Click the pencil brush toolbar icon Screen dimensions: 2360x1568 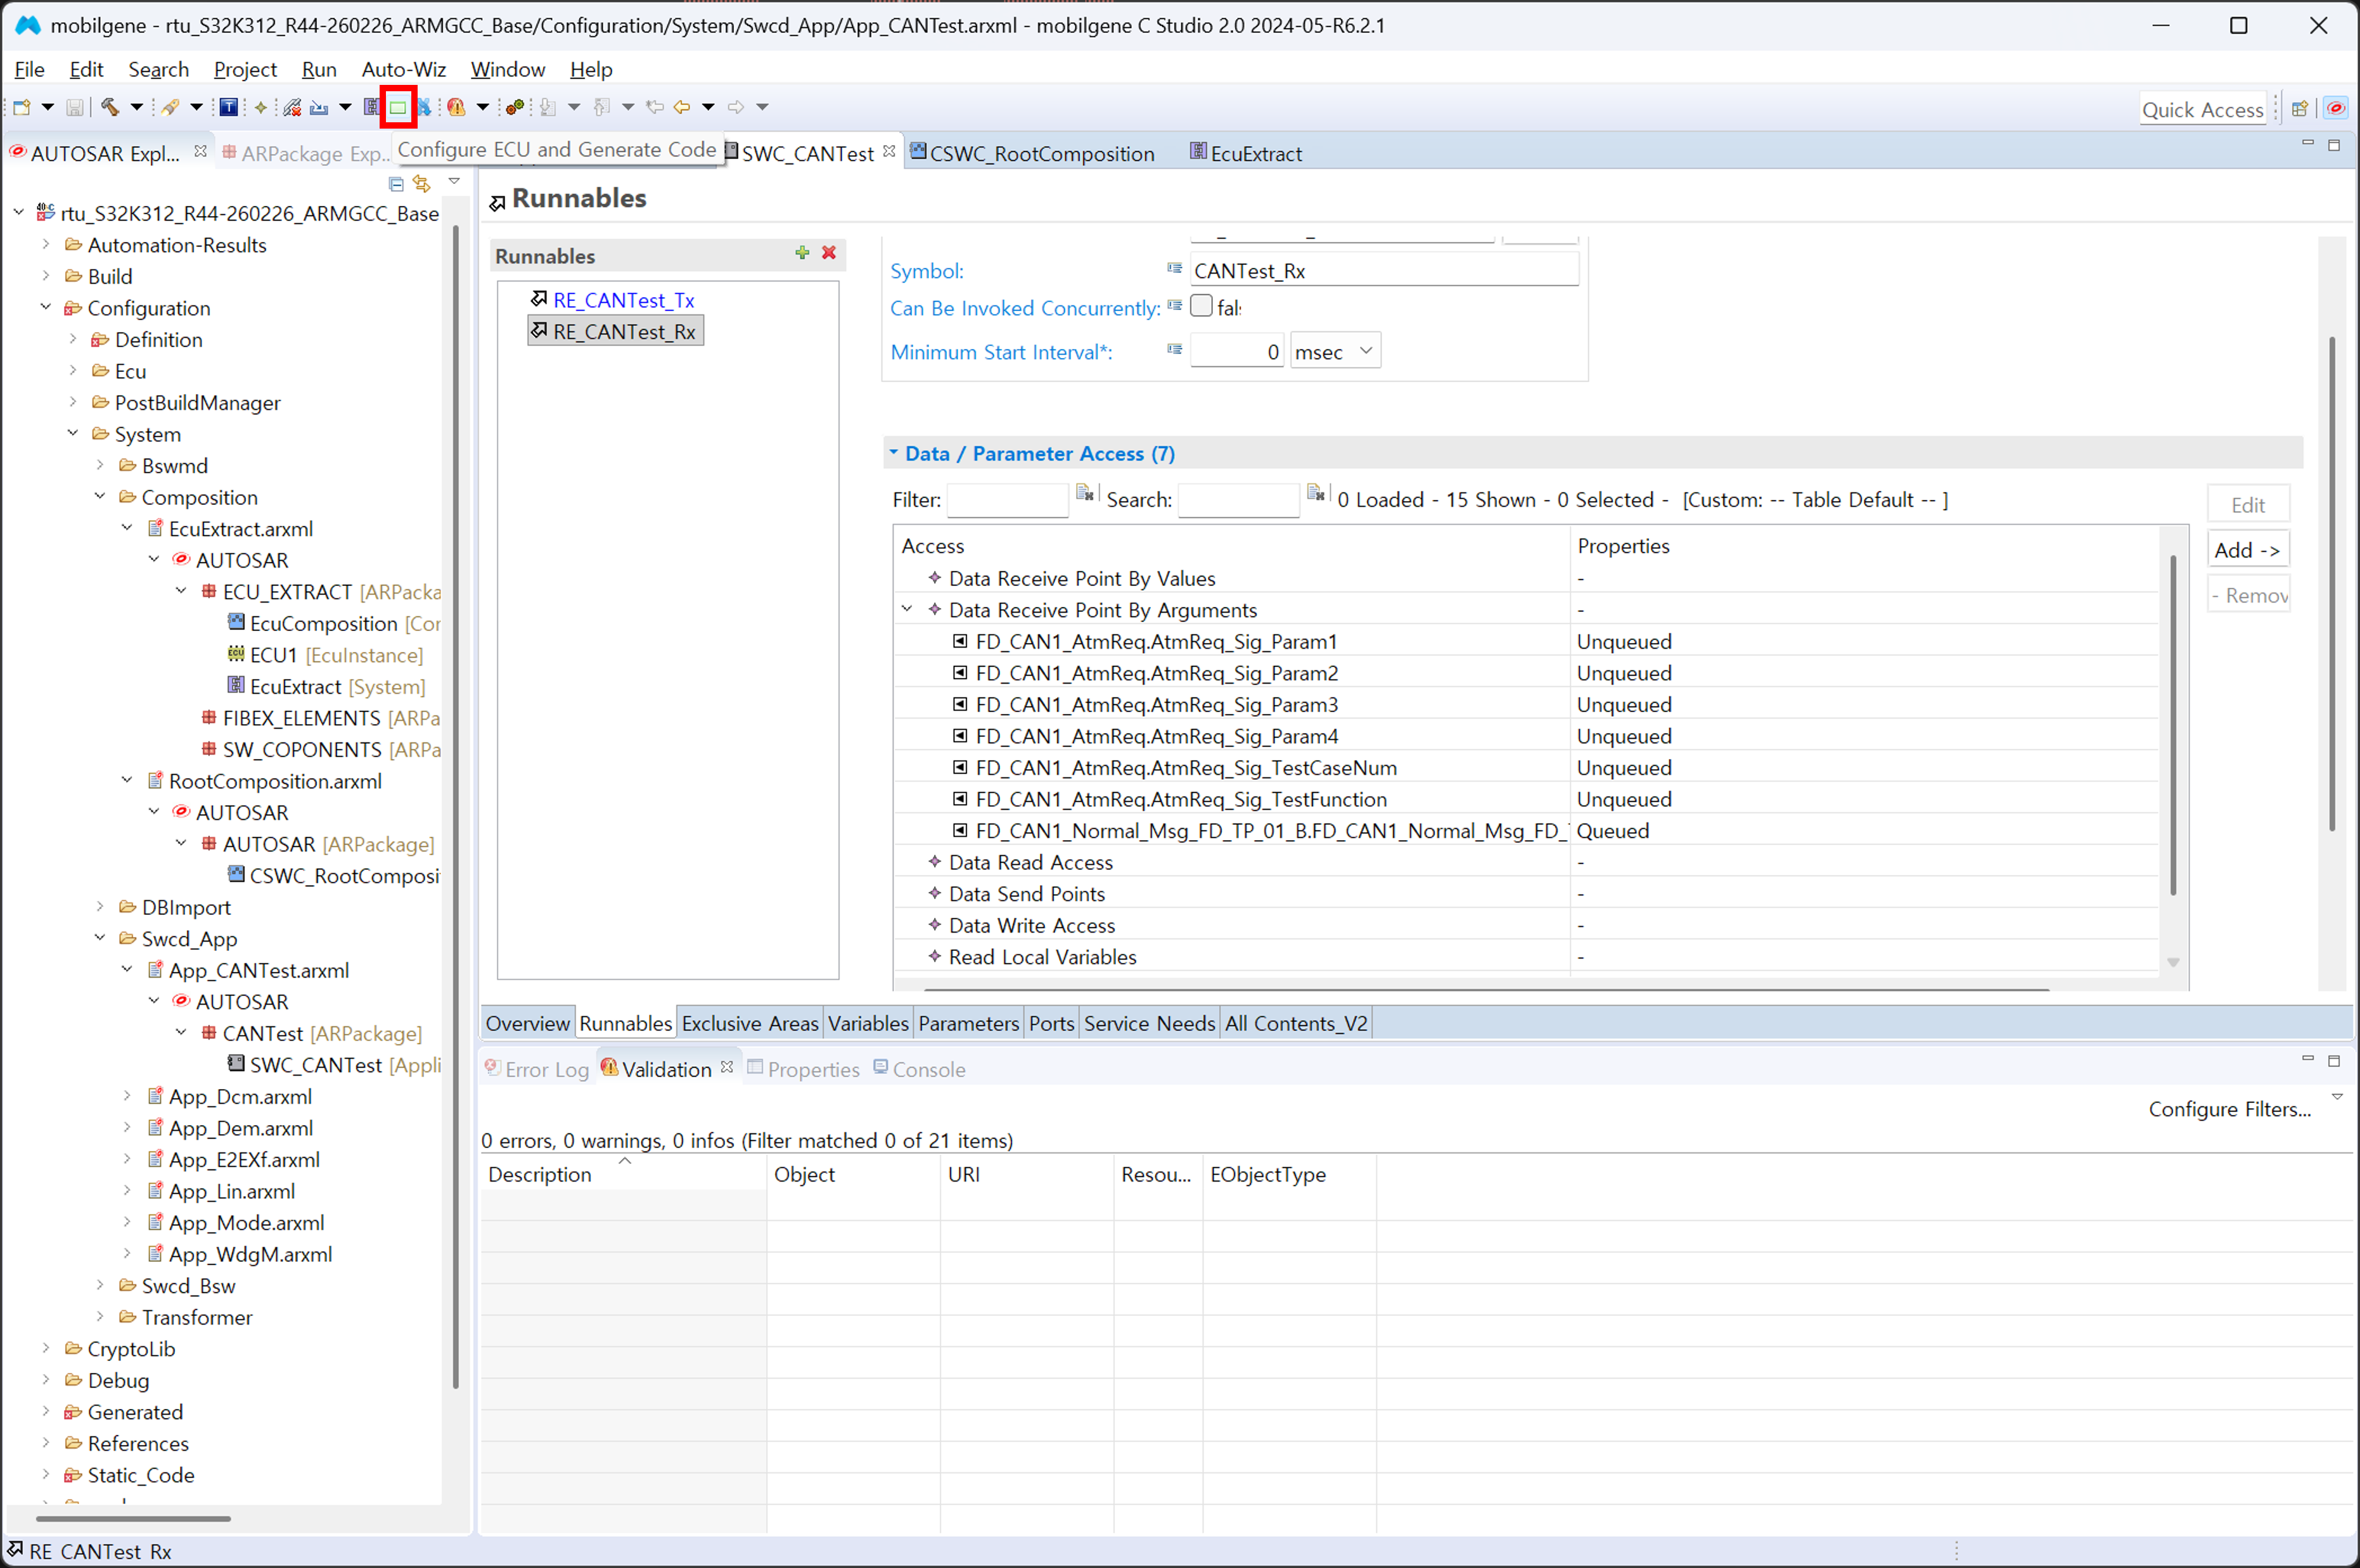tap(170, 107)
